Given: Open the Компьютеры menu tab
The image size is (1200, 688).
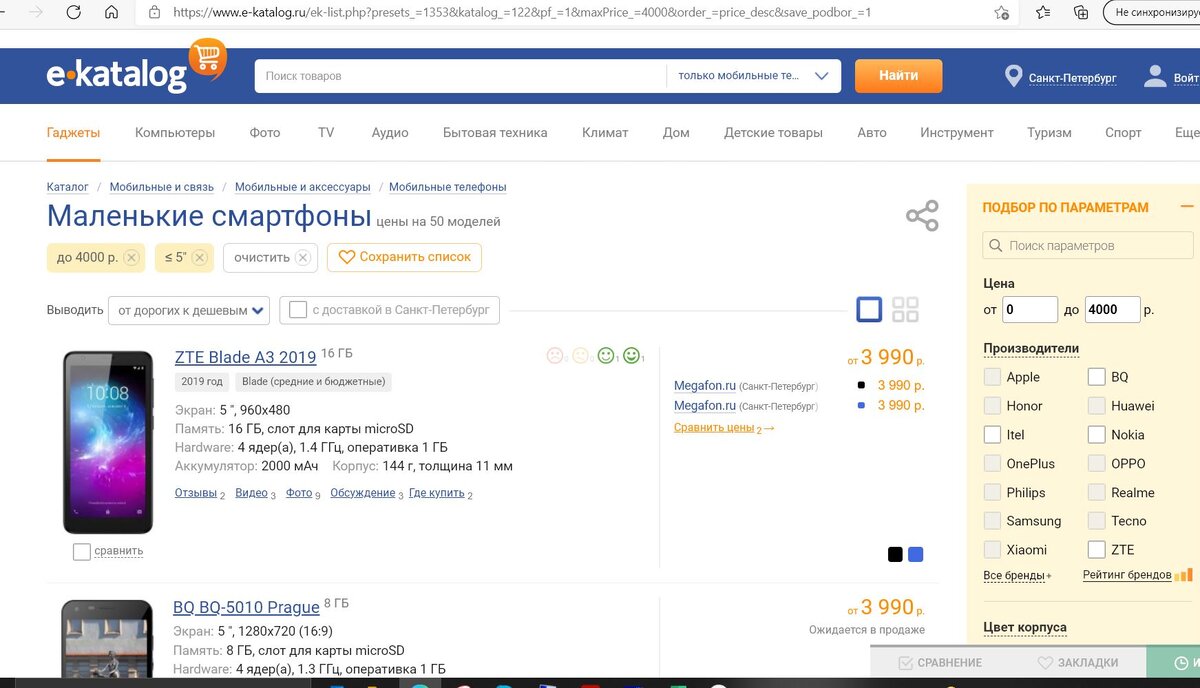Looking at the screenshot, I should [175, 132].
